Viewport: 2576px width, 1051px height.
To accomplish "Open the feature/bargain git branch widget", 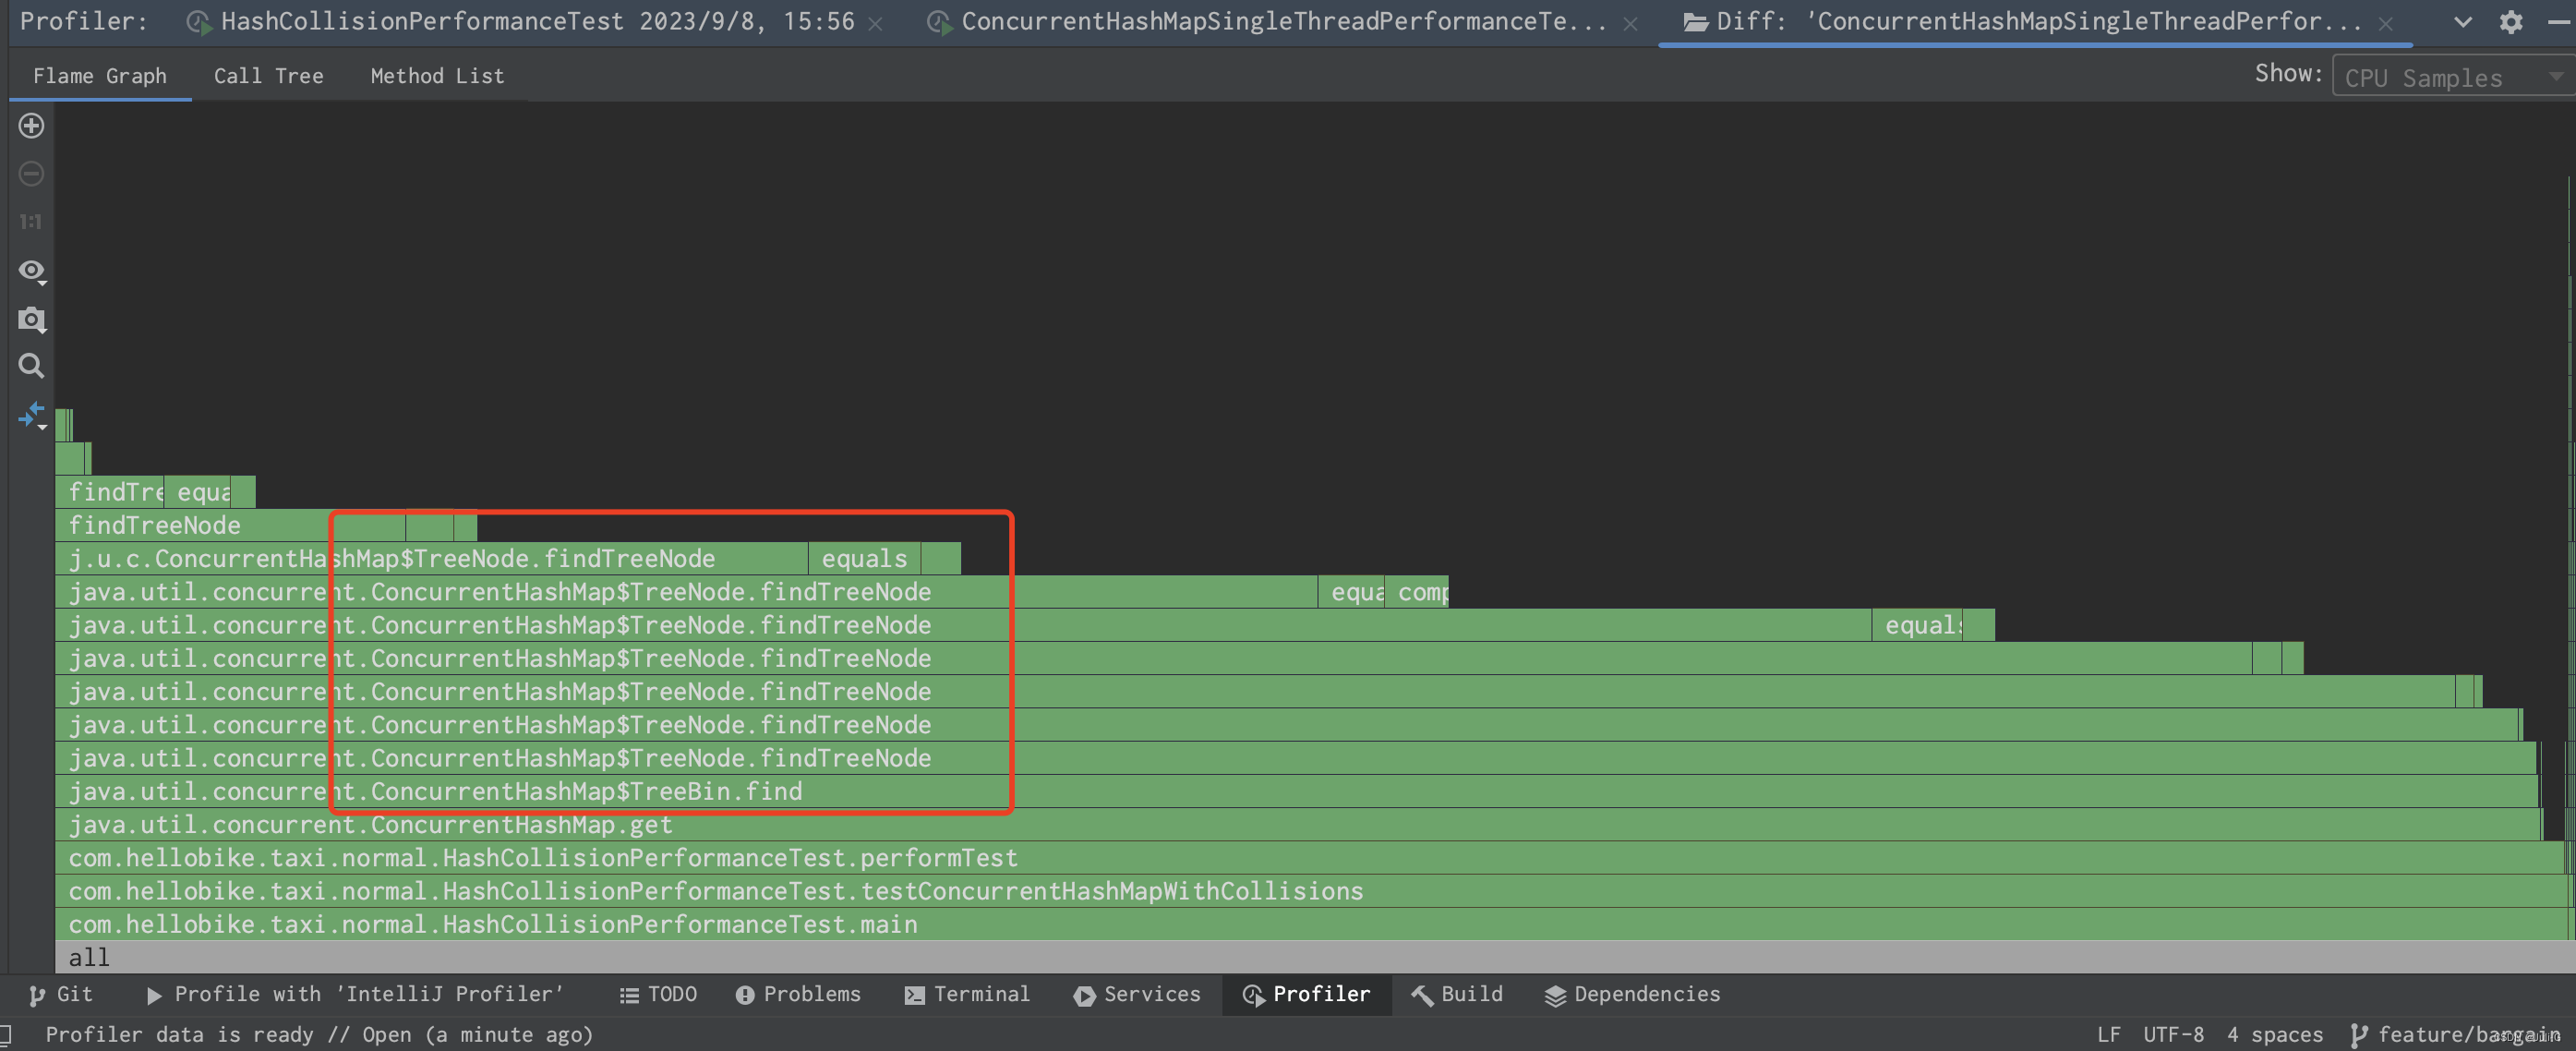I will tap(2455, 1034).
